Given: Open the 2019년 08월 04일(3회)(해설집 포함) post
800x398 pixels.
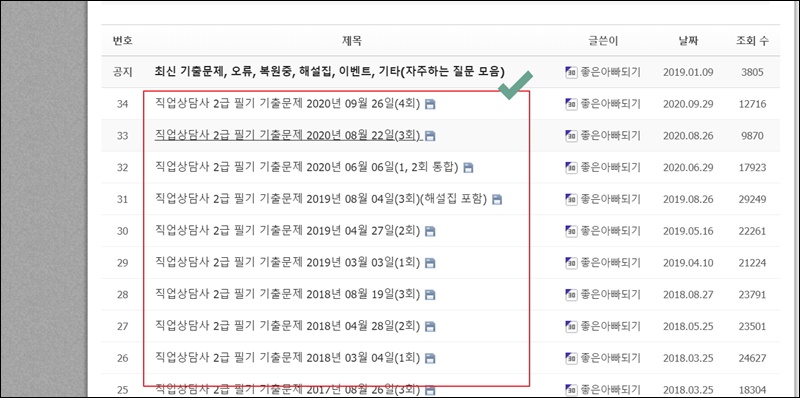Looking at the screenshot, I should coord(321,199).
